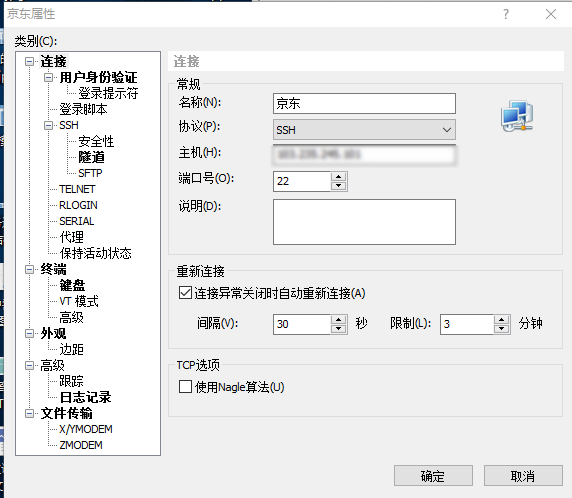Select 跟踪 category

tap(72, 381)
